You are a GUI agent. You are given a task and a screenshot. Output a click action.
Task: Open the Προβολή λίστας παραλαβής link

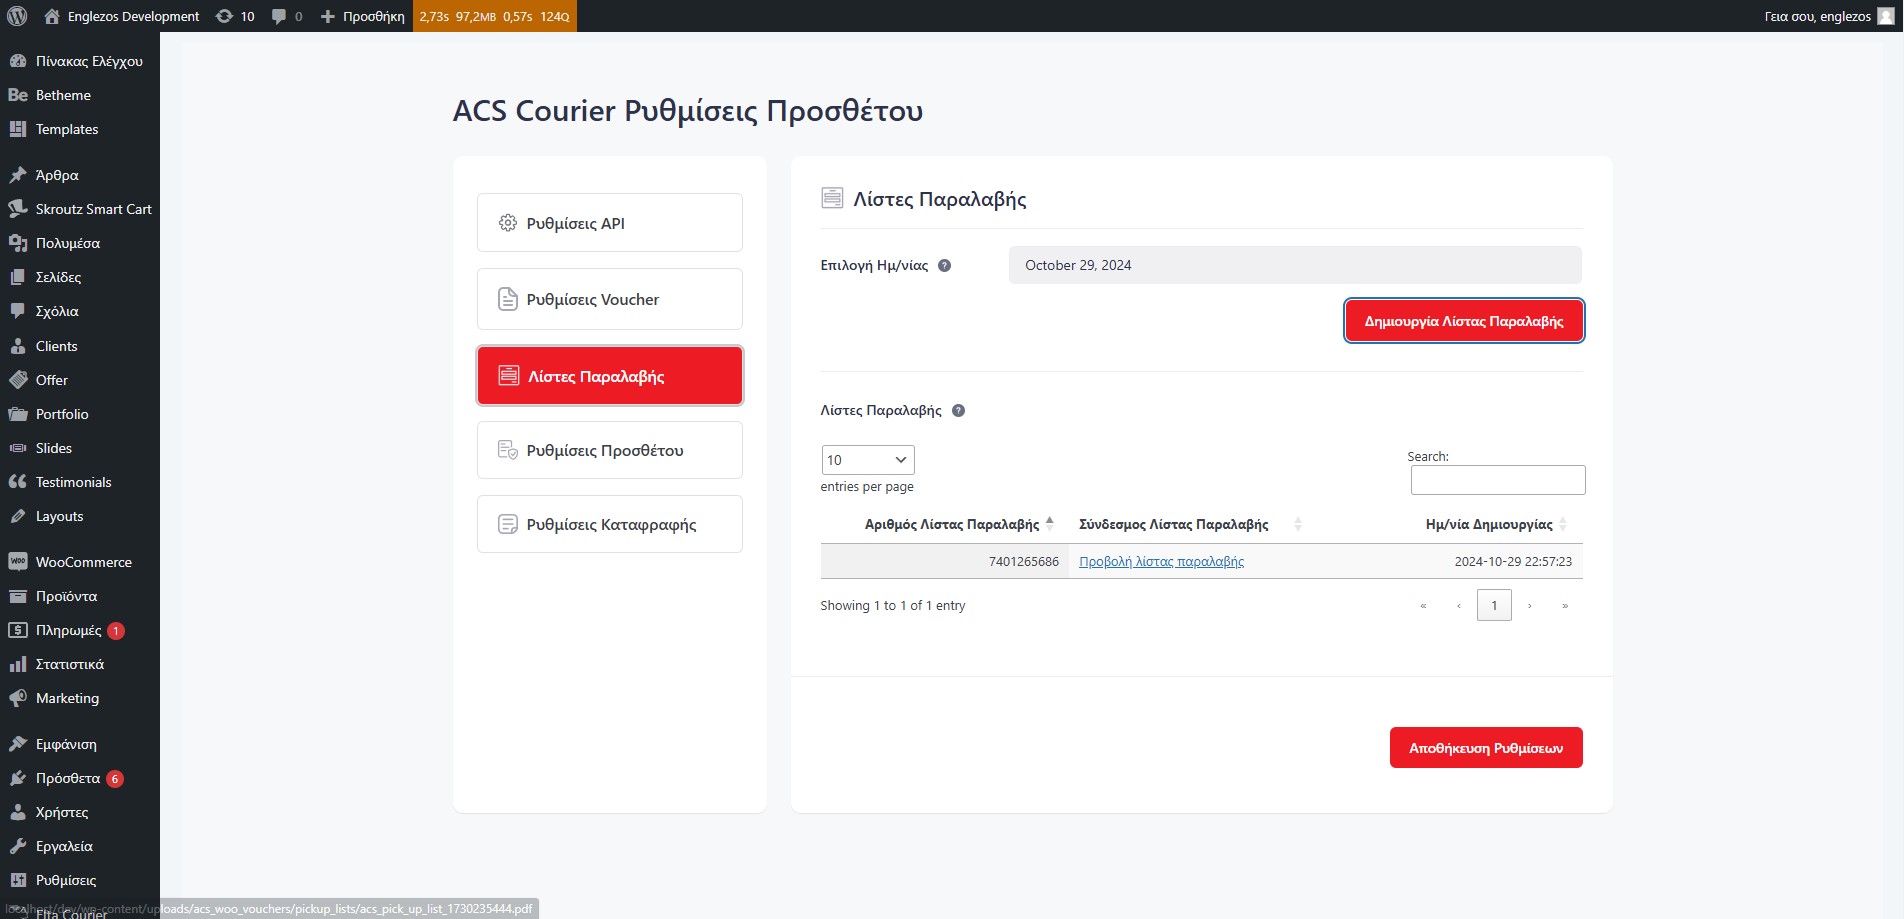point(1161,562)
